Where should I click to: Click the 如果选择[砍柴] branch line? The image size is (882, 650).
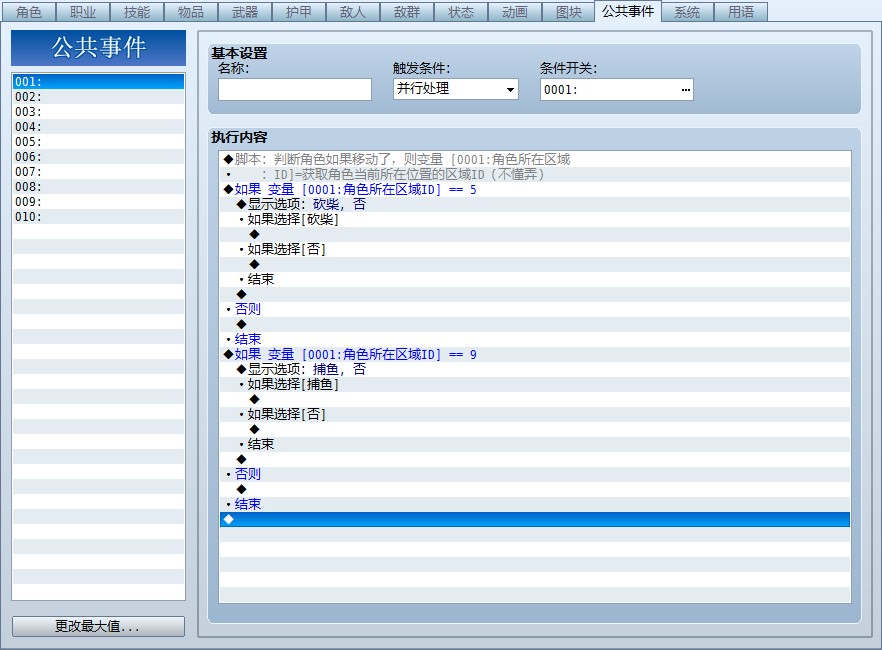(x=534, y=219)
